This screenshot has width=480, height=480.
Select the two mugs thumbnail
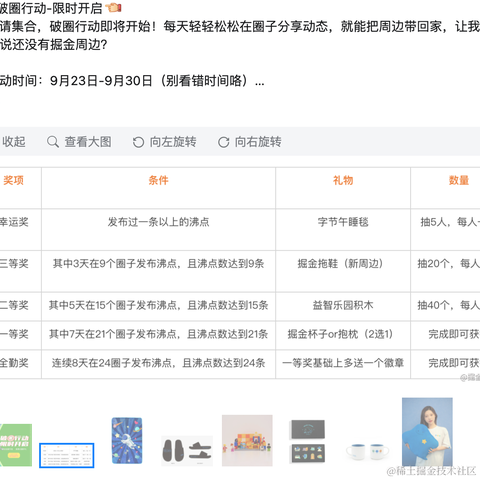(x=368, y=451)
